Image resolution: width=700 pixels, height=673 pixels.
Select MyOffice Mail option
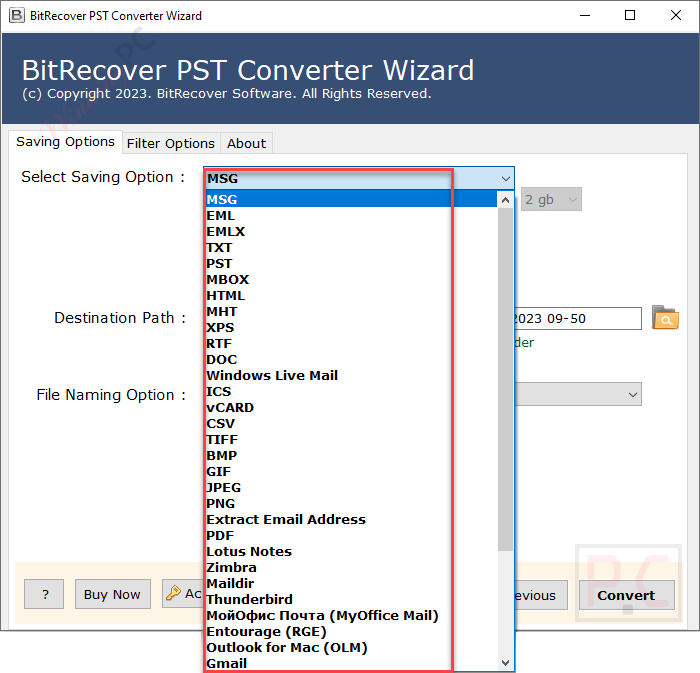coord(351,616)
